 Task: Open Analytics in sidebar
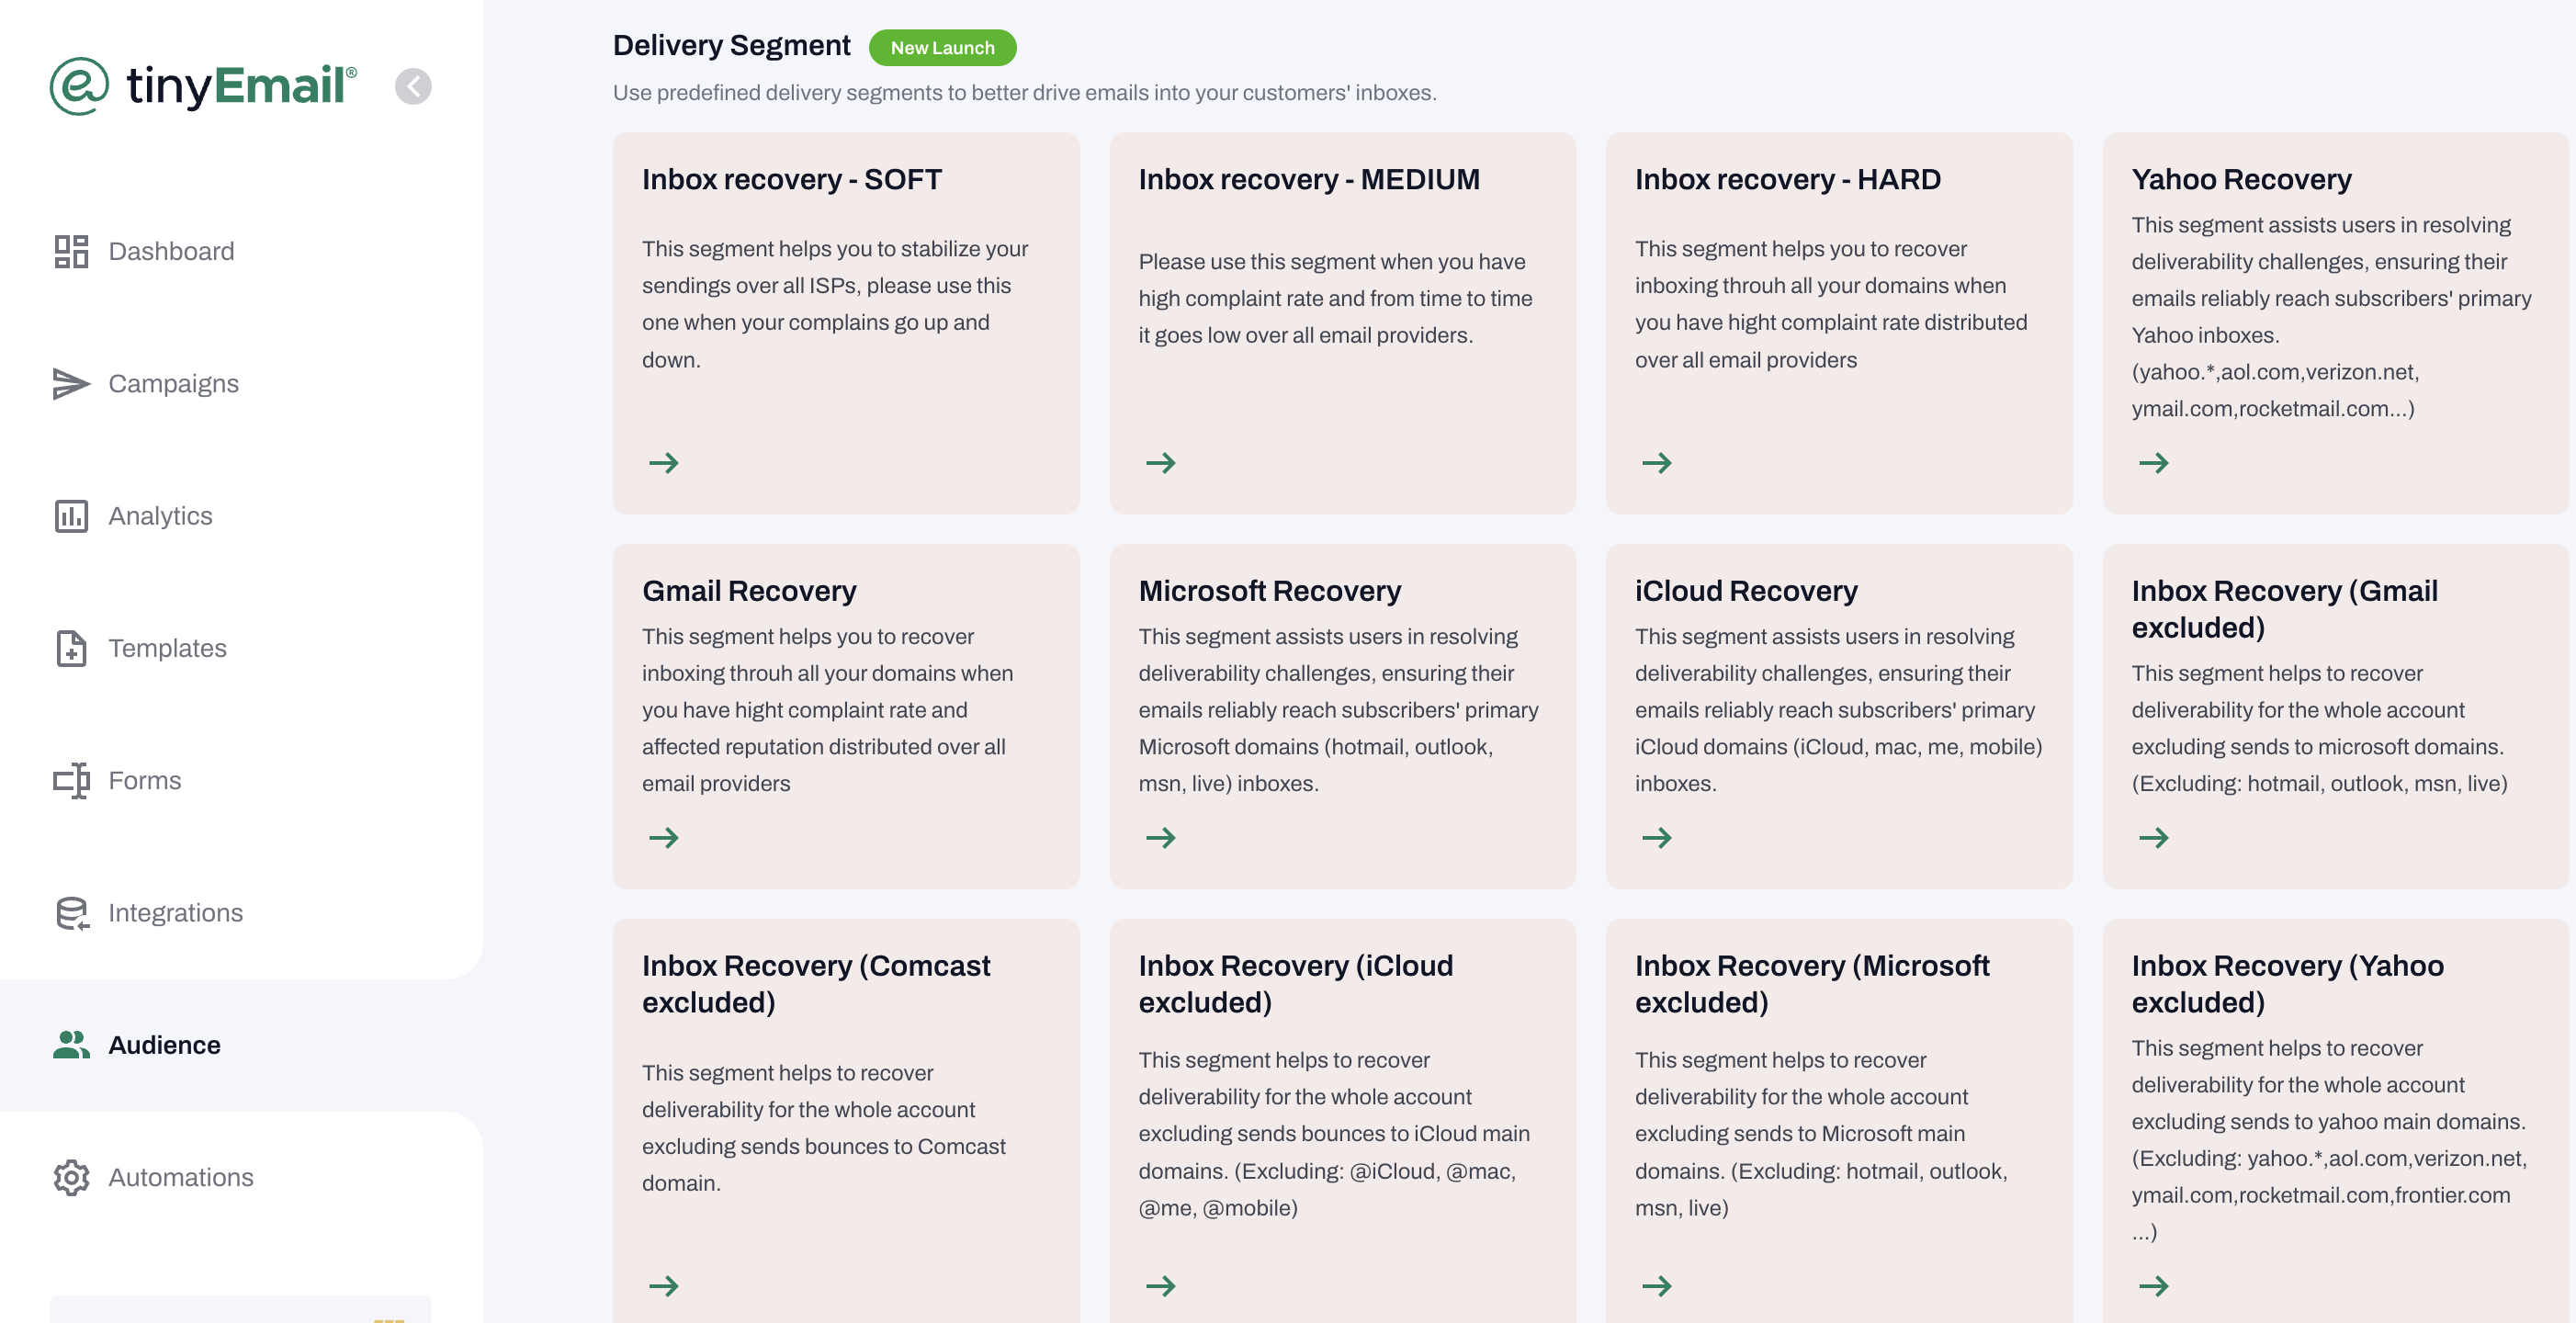pos(160,516)
